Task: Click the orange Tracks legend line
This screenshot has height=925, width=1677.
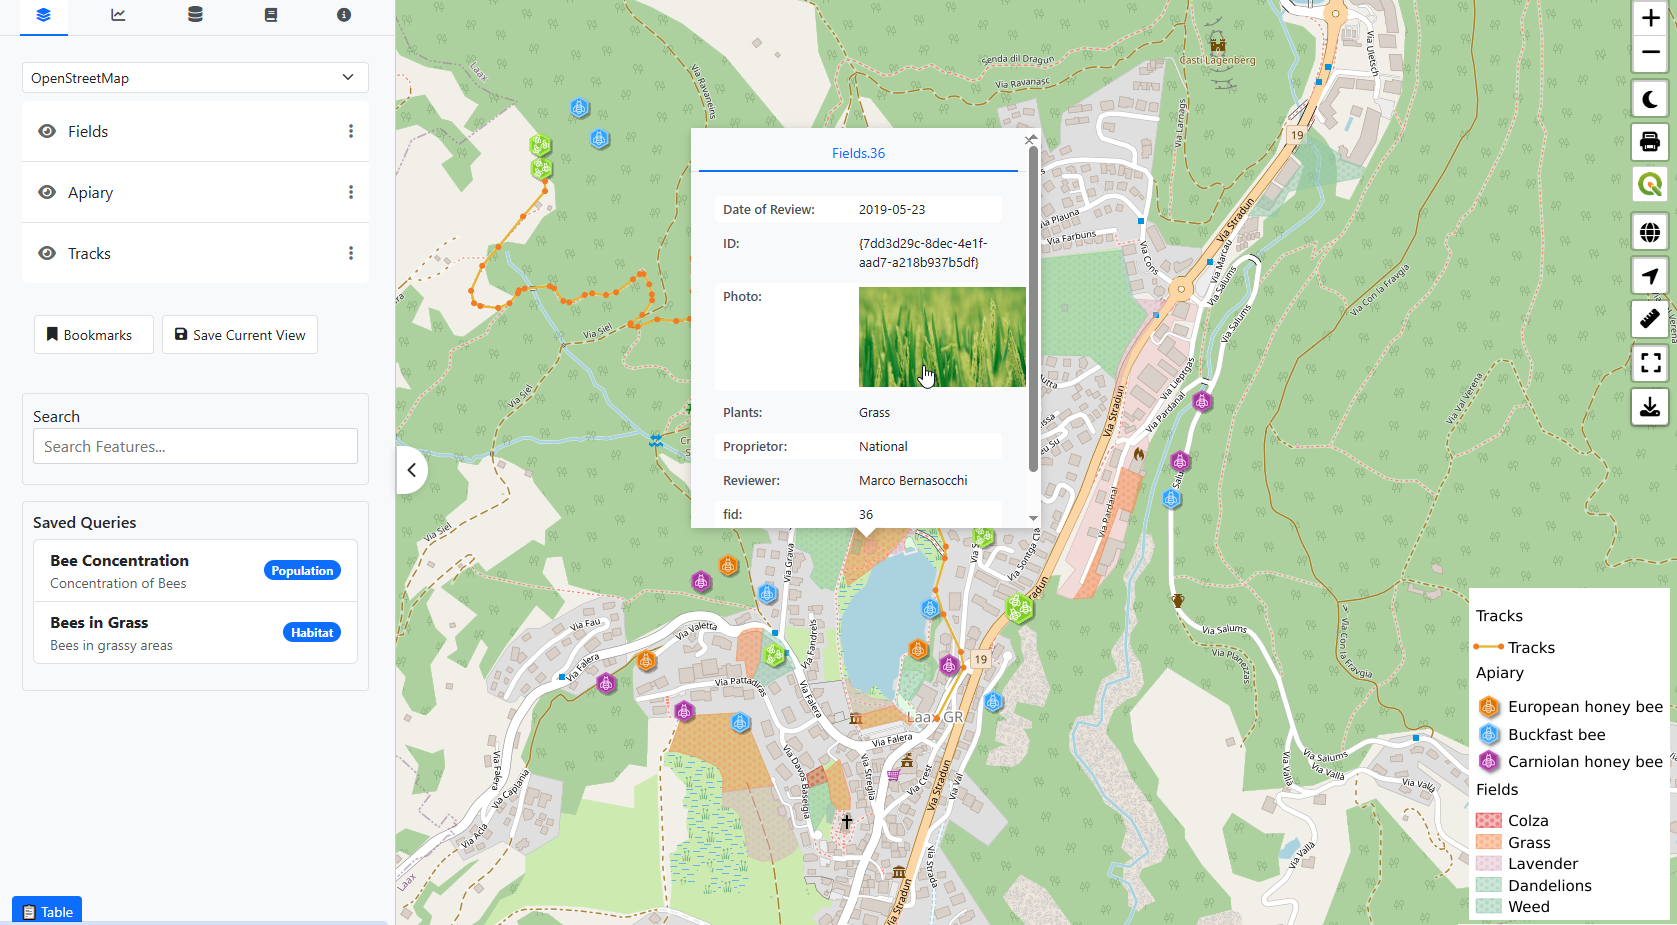Action: pyautogui.click(x=1489, y=647)
